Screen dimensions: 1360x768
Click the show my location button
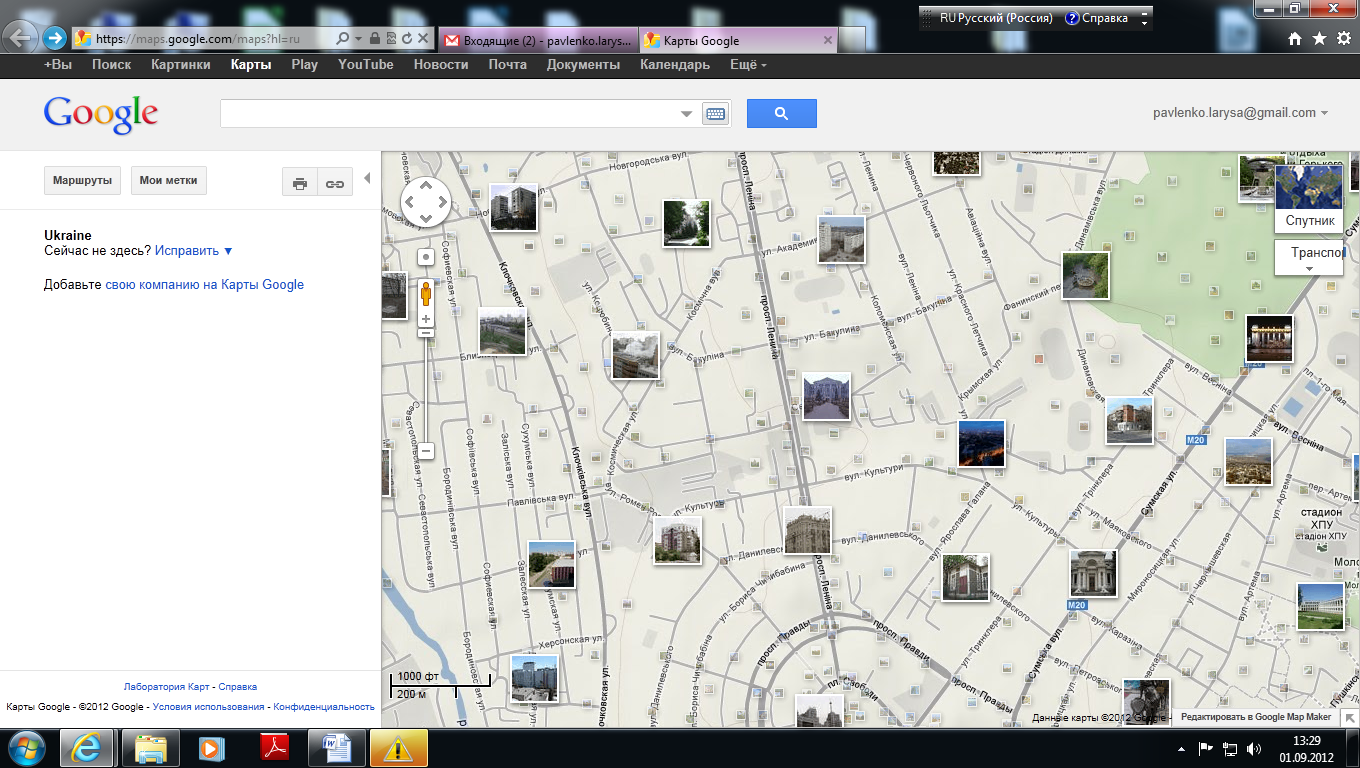(x=426, y=257)
